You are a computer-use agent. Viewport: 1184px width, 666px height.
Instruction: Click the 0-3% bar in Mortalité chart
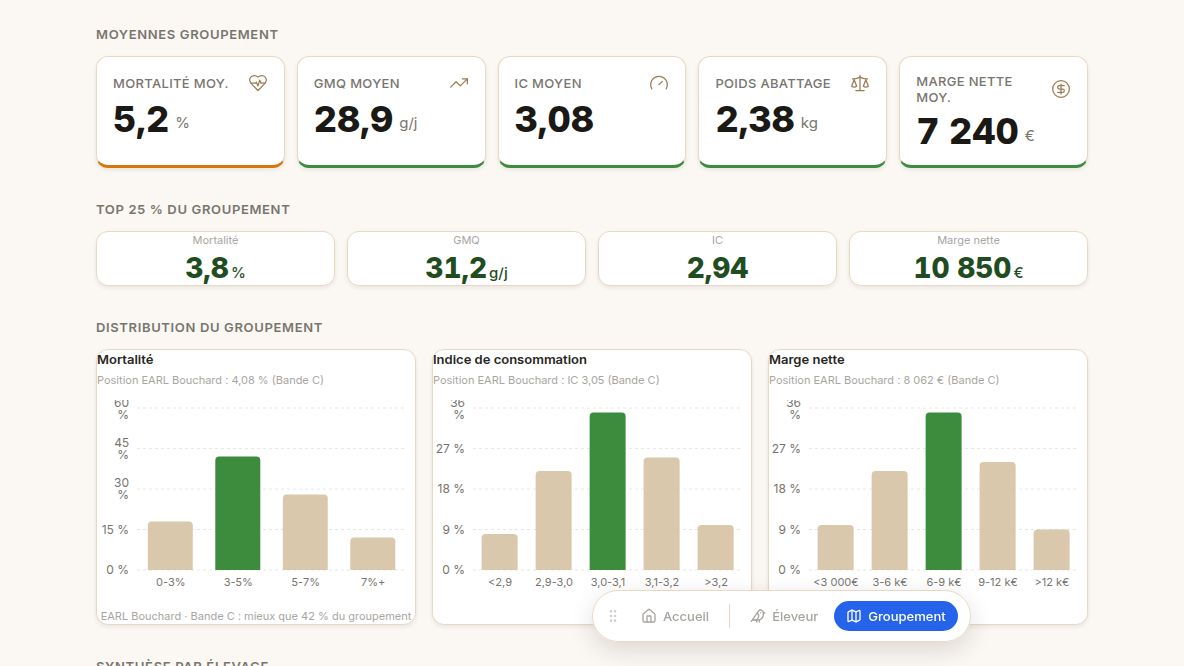(x=170, y=545)
